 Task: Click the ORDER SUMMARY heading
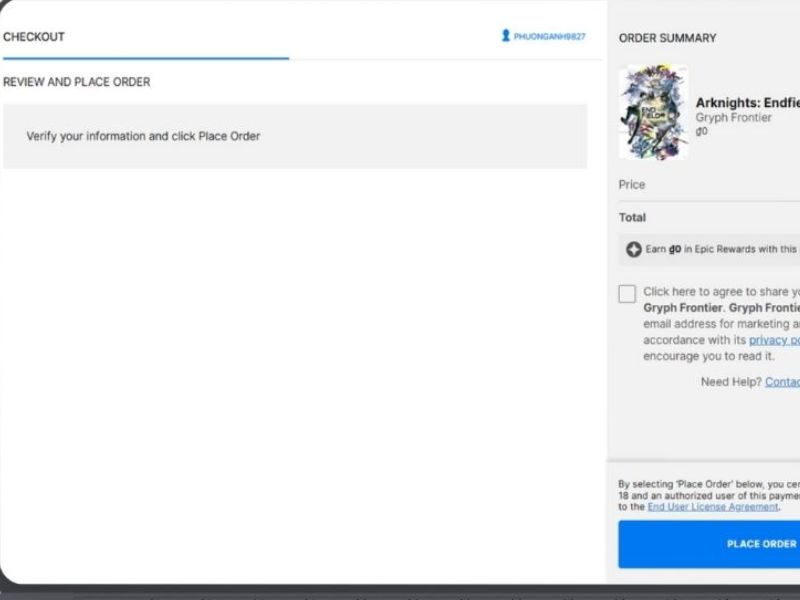(667, 38)
